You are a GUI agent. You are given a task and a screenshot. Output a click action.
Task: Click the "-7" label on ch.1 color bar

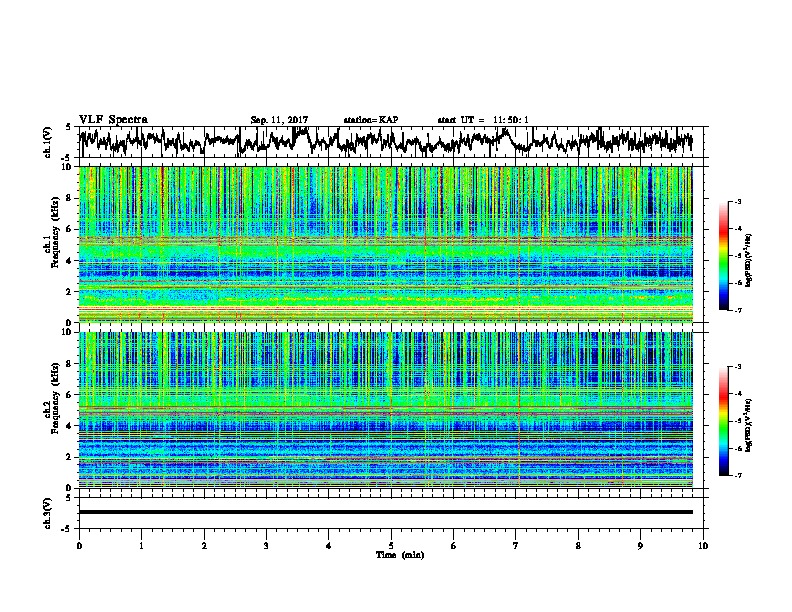738,310
